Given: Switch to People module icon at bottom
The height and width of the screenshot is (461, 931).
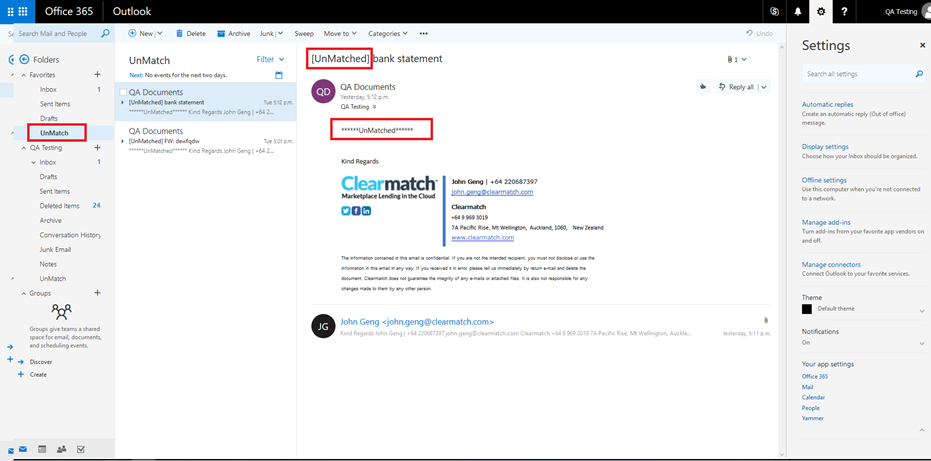Looking at the screenshot, I should click(61, 449).
